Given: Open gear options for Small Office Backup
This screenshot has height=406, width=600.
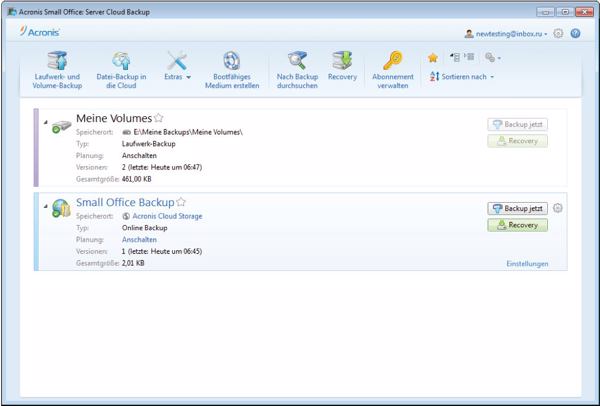Looking at the screenshot, I should click(x=558, y=208).
